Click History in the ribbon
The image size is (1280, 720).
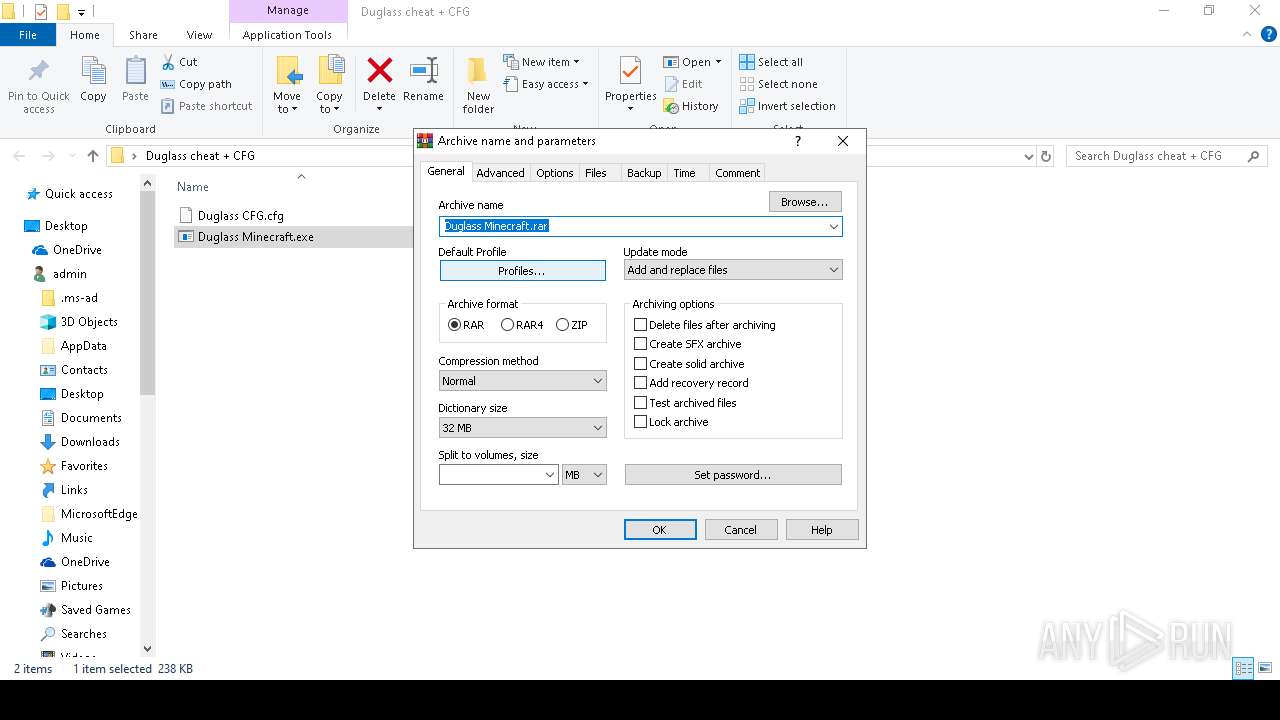691,106
